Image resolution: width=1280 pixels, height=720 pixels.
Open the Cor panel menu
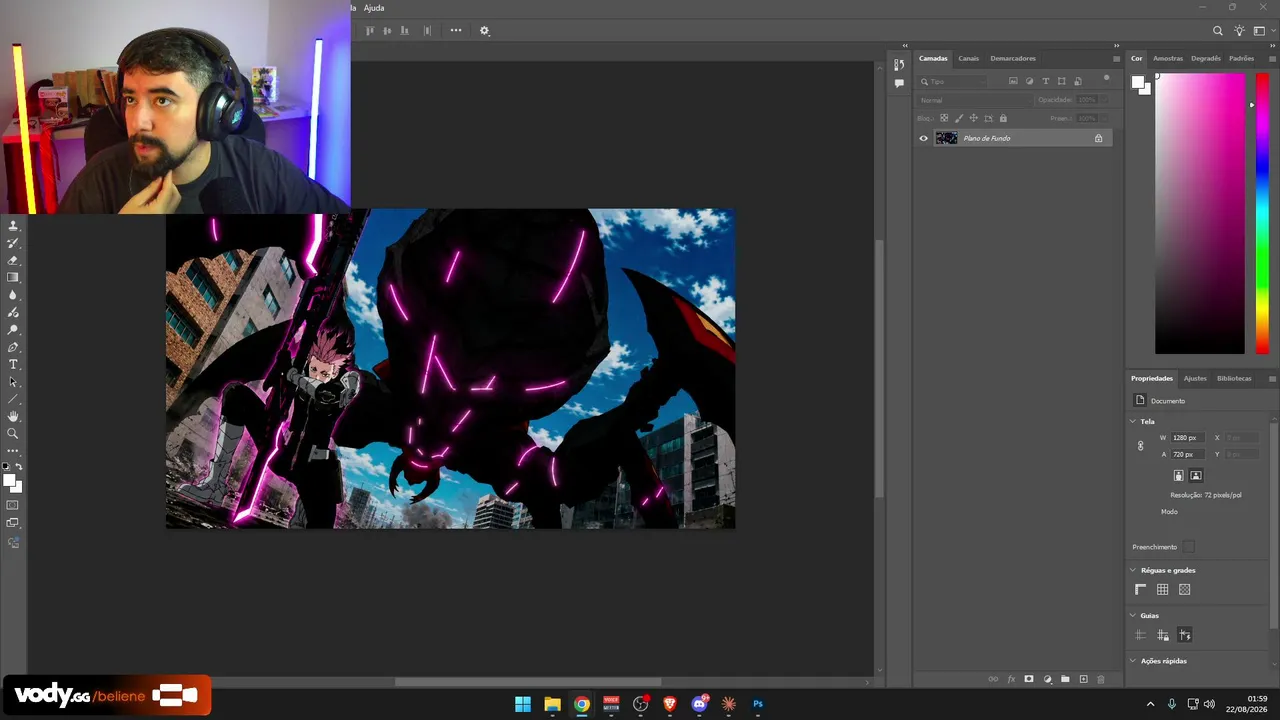pos(1272,59)
